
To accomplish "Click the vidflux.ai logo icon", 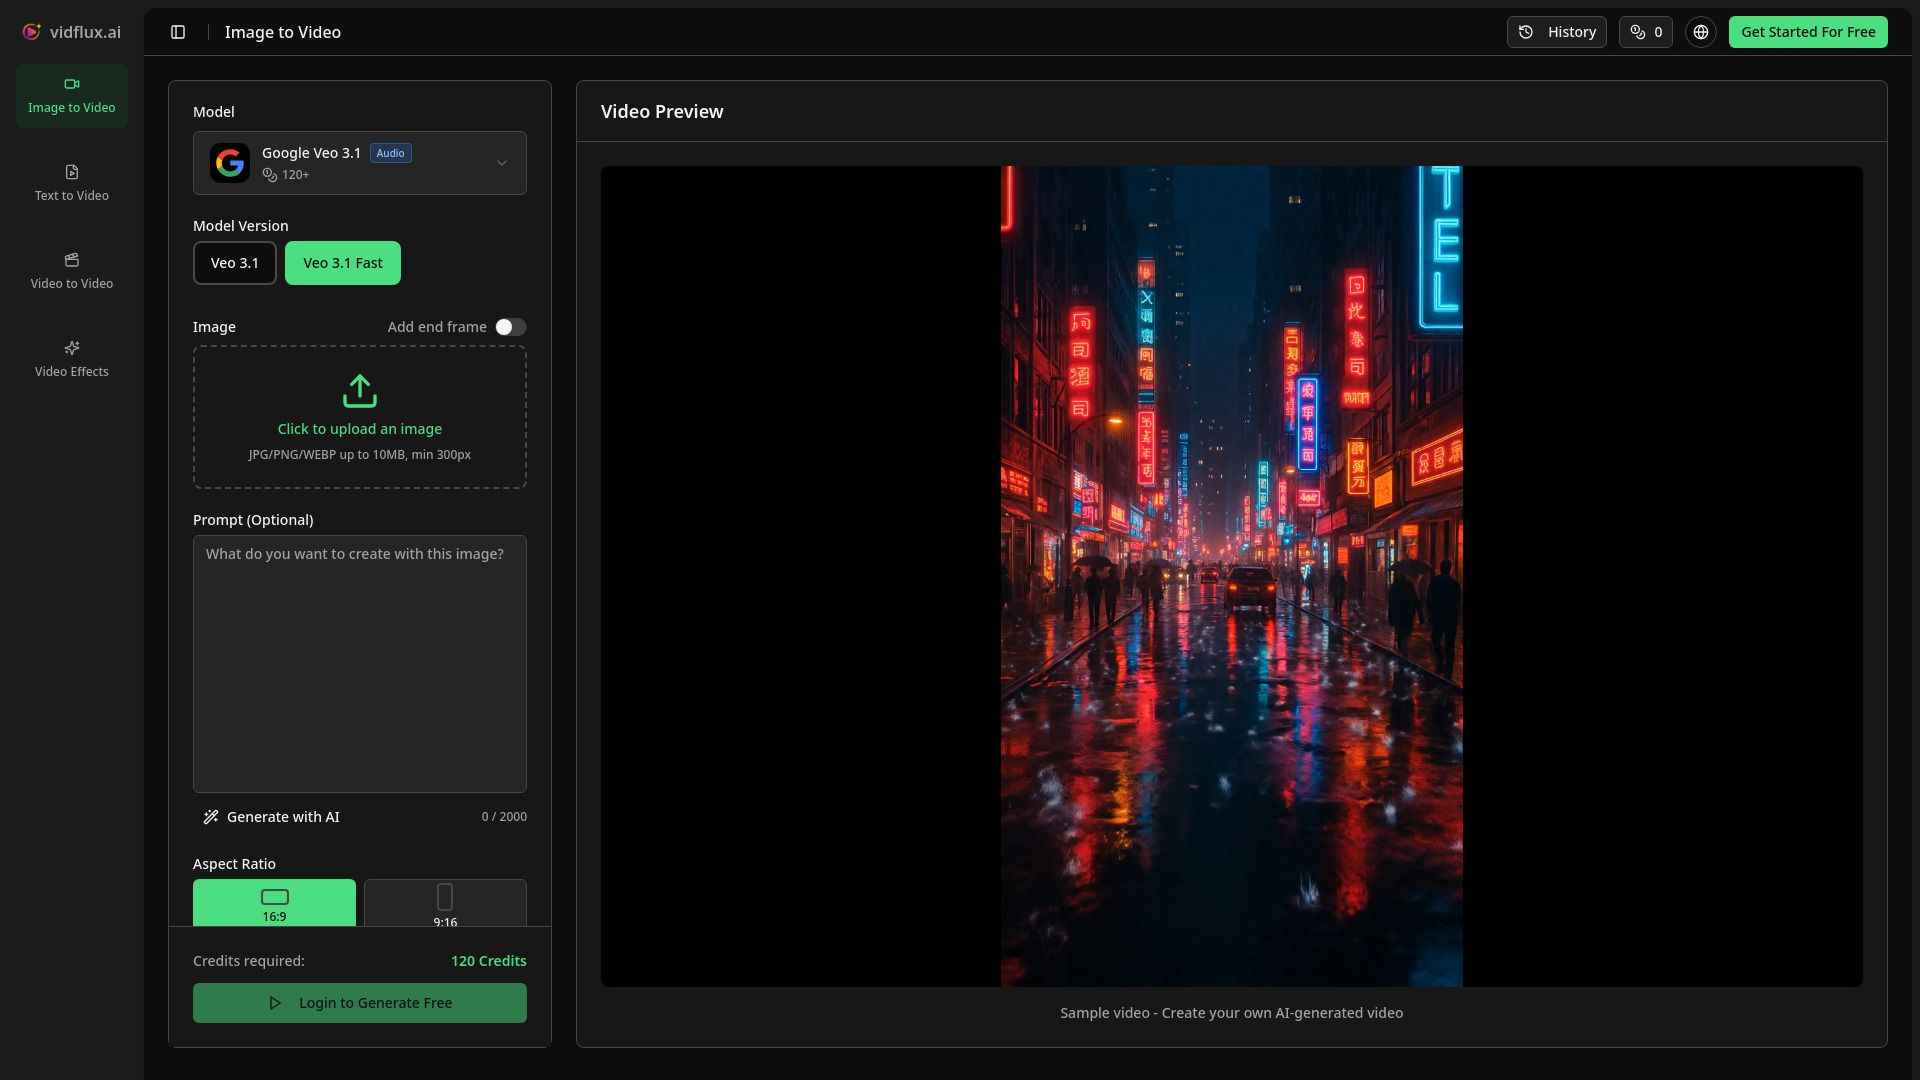I will [30, 31].
